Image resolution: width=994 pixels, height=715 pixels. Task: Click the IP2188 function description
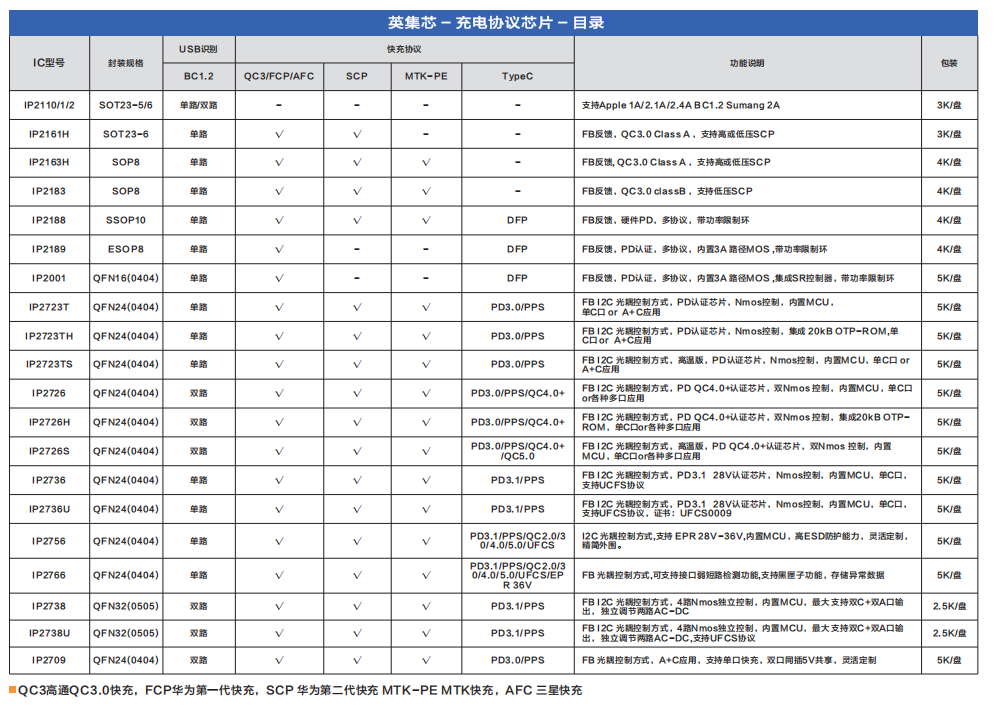pyautogui.click(x=665, y=220)
